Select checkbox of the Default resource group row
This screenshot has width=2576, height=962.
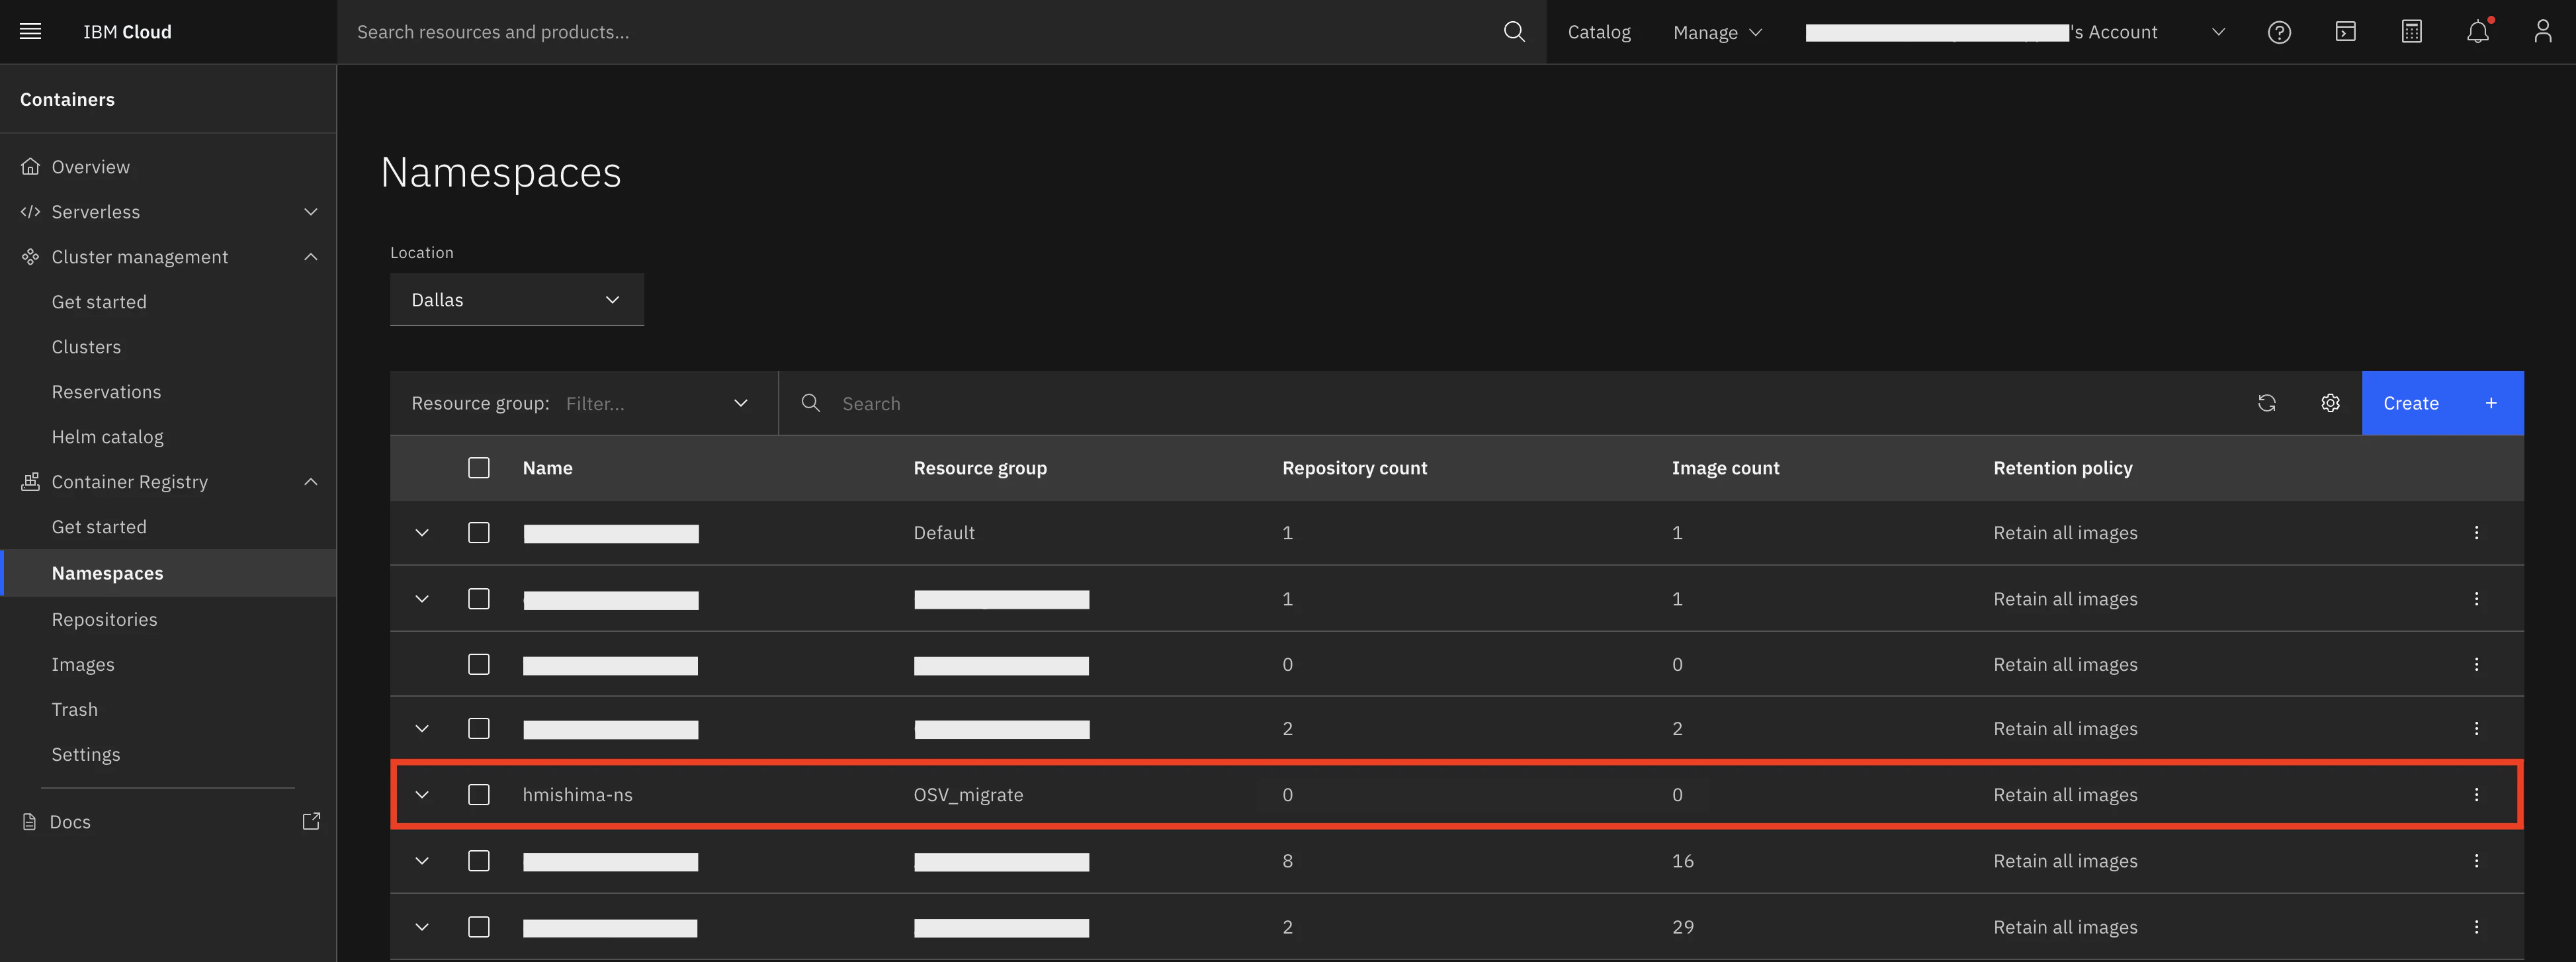pyautogui.click(x=479, y=533)
